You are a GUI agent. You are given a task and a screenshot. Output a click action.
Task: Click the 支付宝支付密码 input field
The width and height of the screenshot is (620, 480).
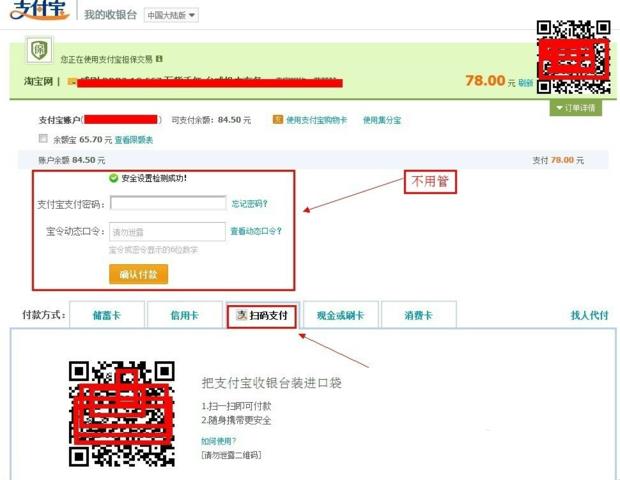167,203
